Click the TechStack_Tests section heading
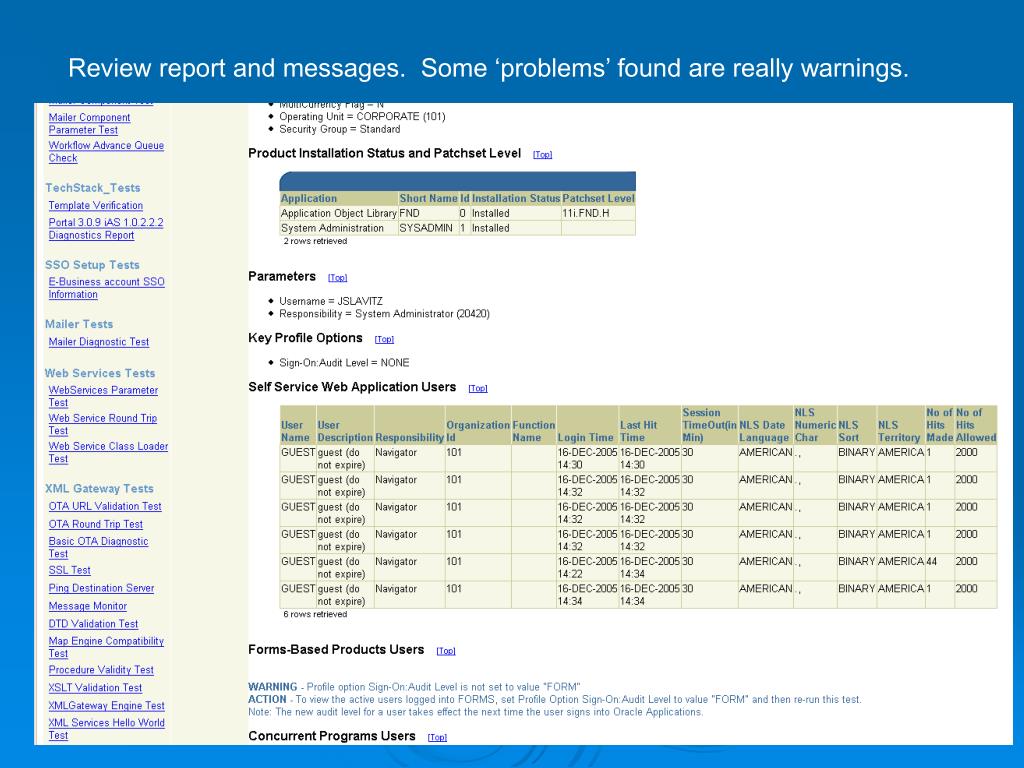 point(93,188)
